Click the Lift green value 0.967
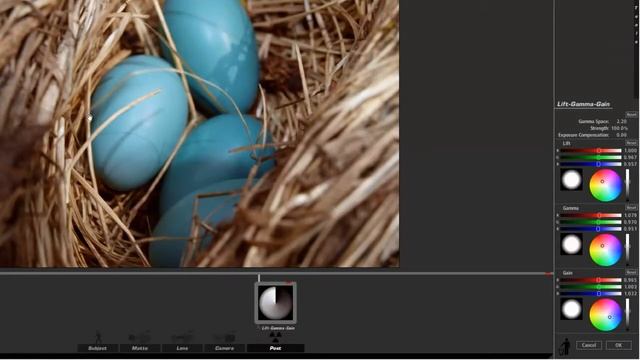The height and width of the screenshot is (360, 640). pyautogui.click(x=631, y=157)
